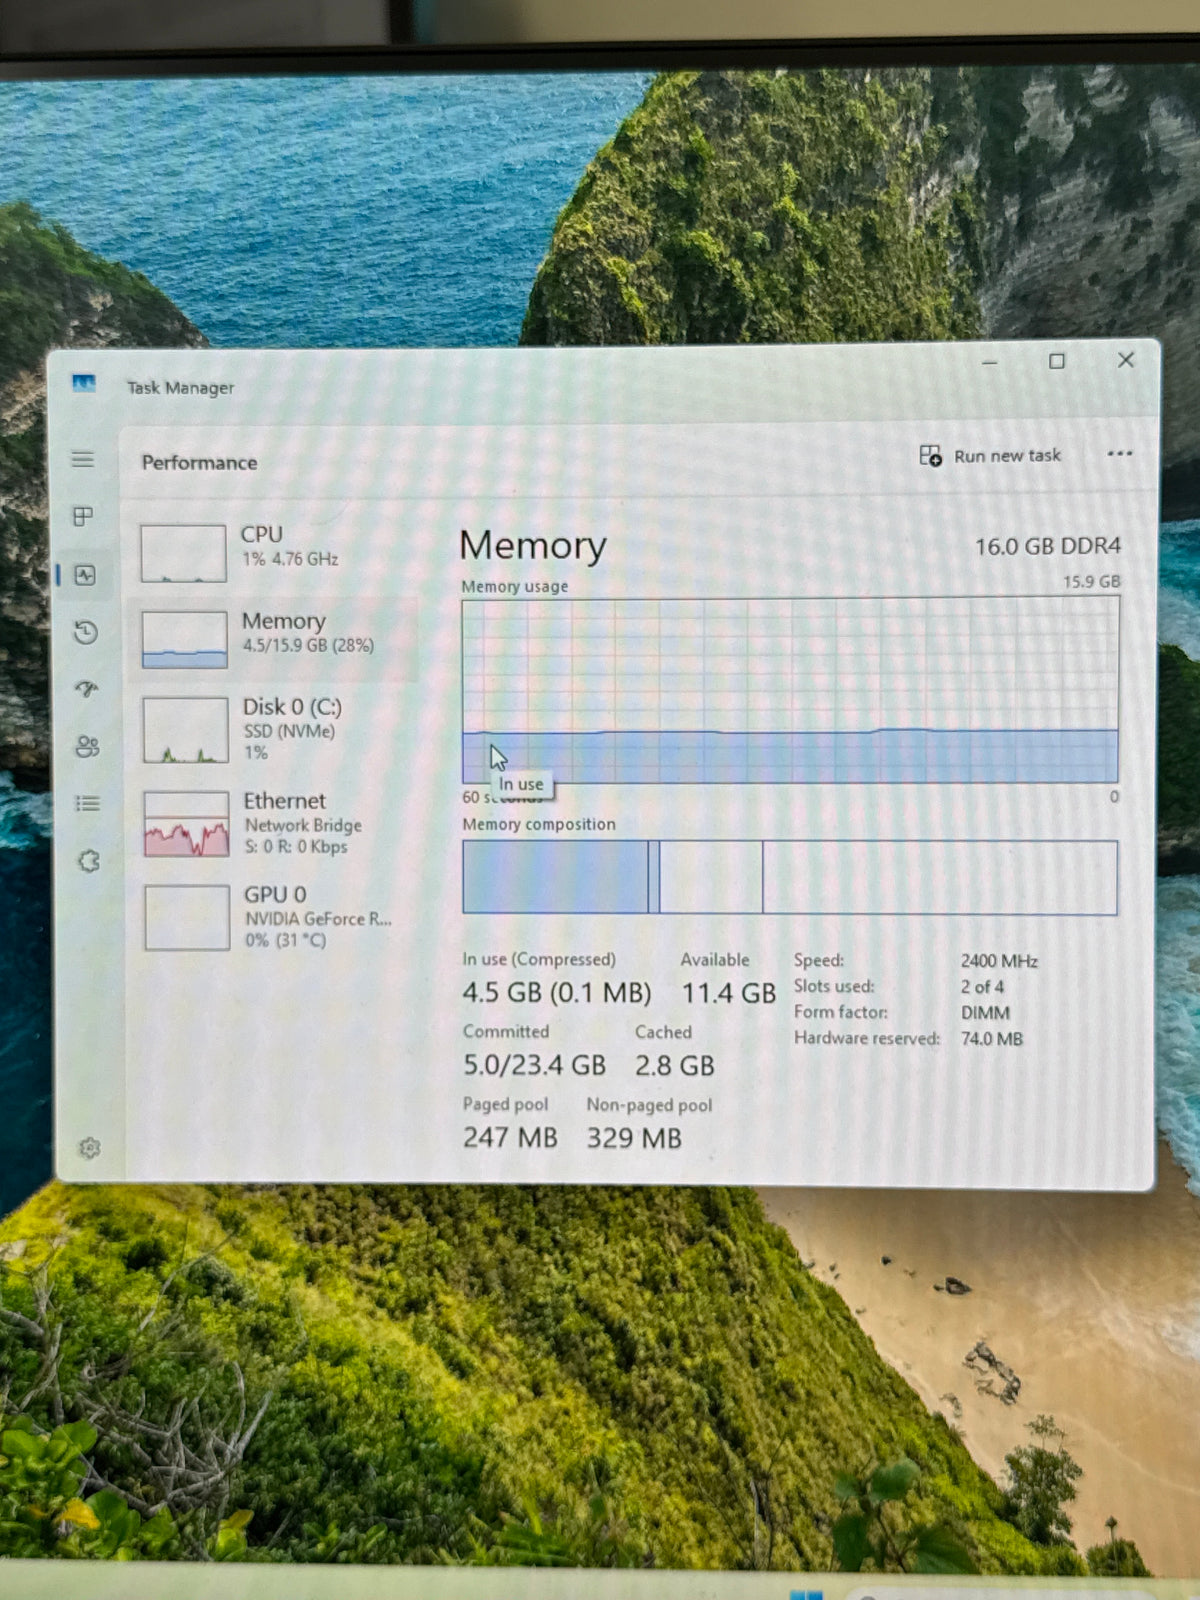Go to the Processes page icon in sidebar
1200x1600 pixels.
click(x=83, y=516)
